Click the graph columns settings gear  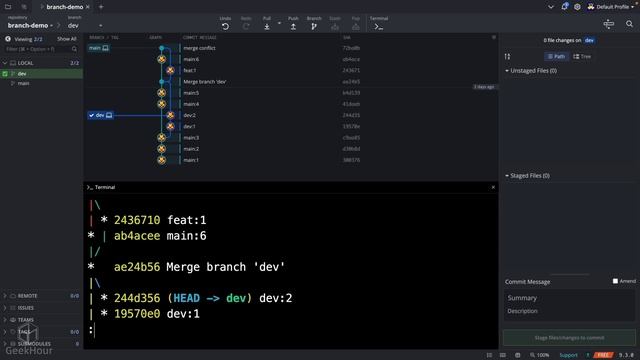tap(494, 37)
